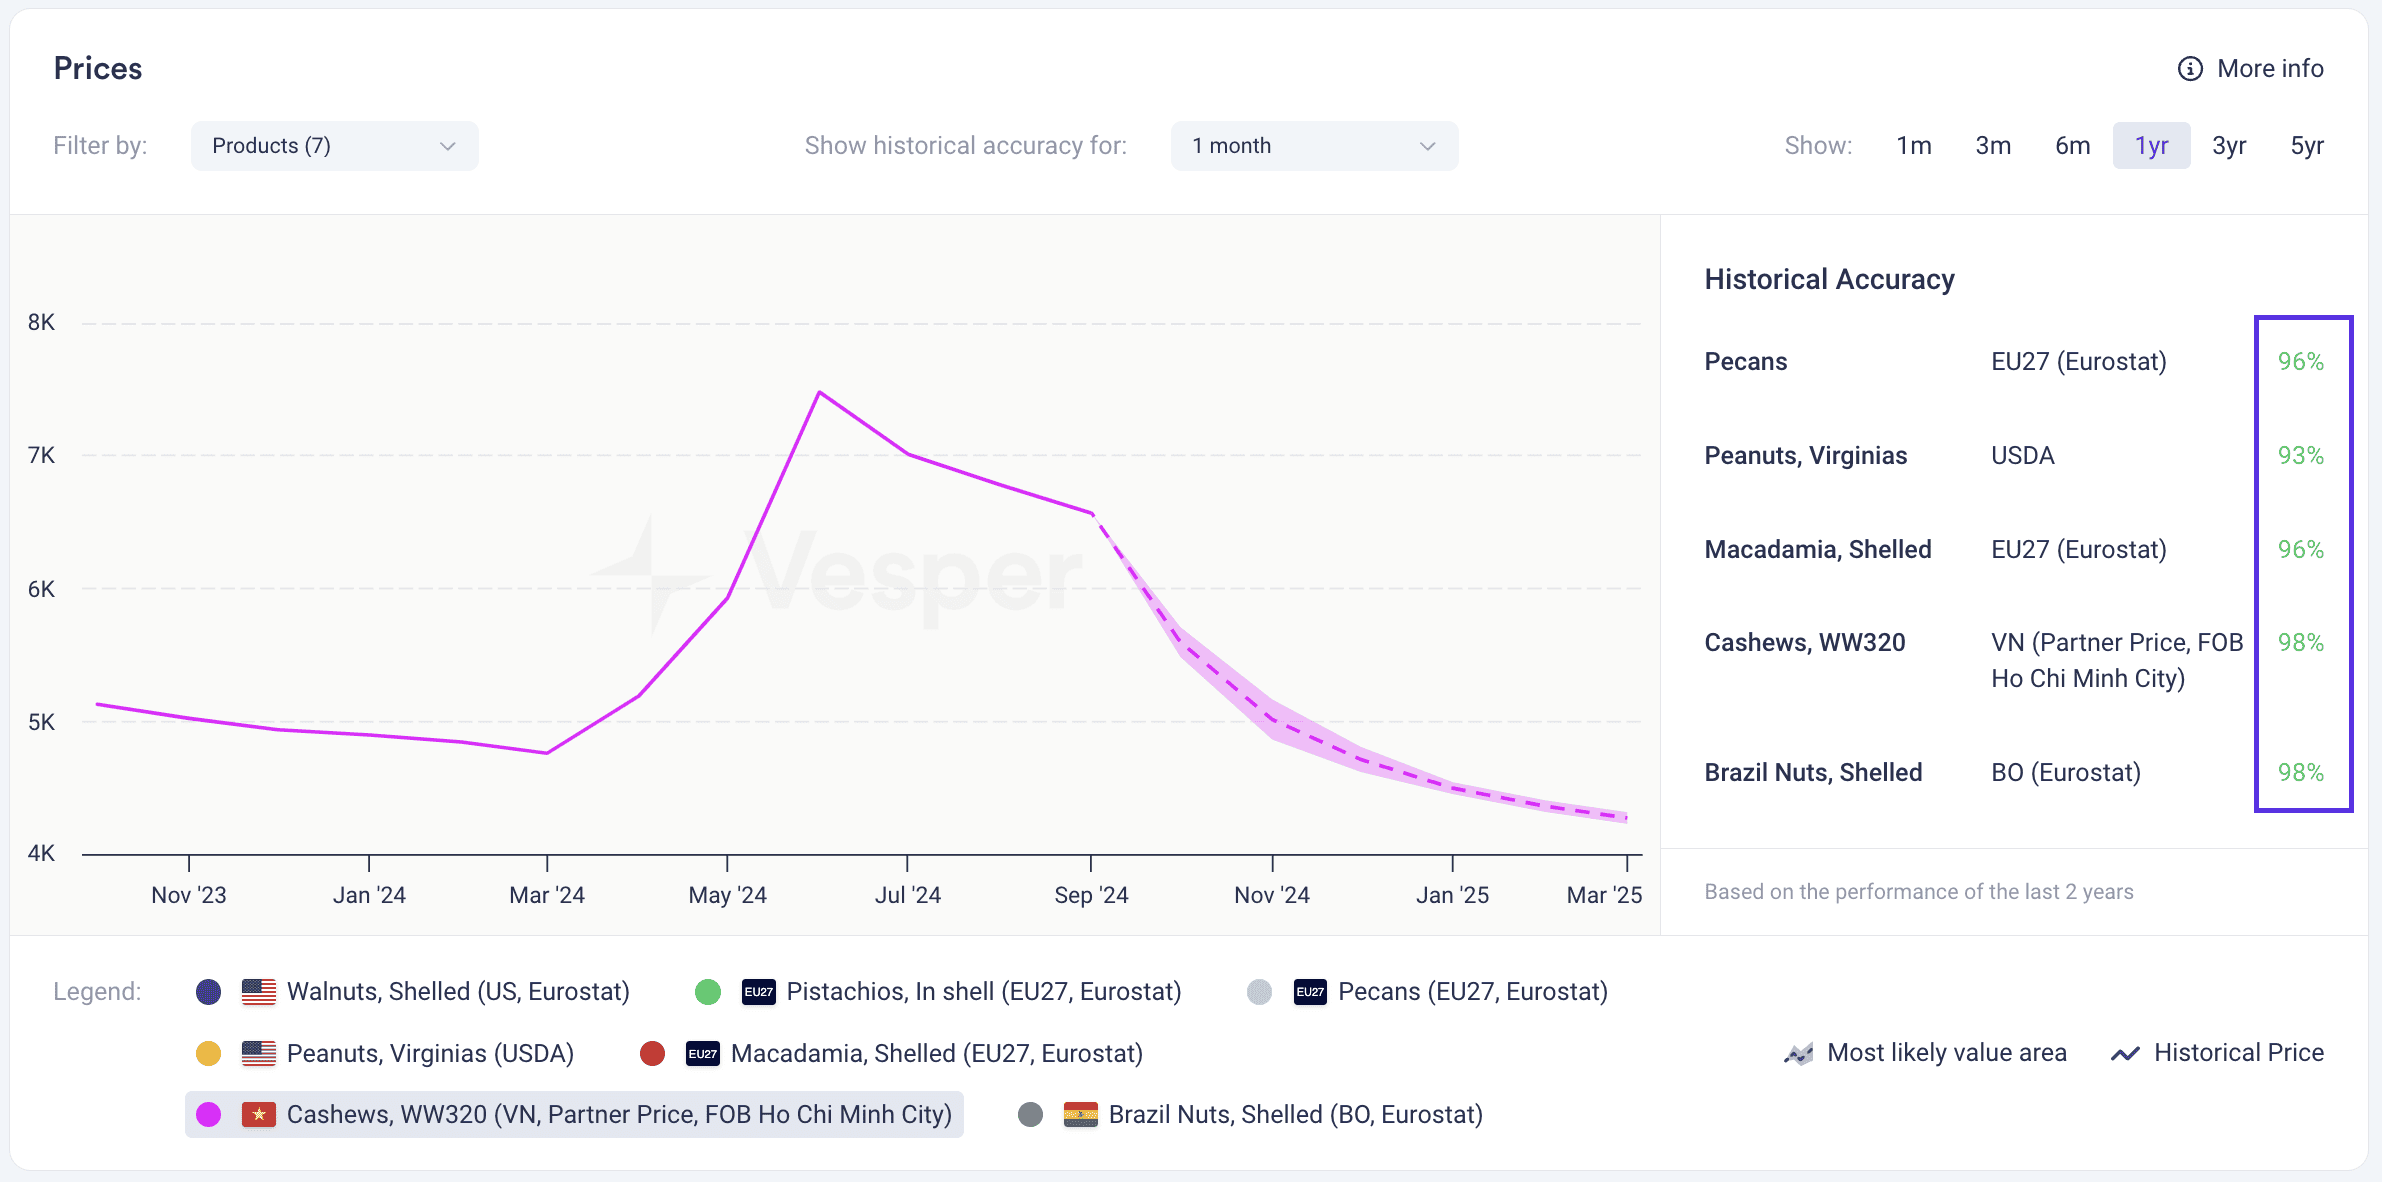Select the 3m time range tab
Screen dimensions: 2382x1182
[1992, 144]
